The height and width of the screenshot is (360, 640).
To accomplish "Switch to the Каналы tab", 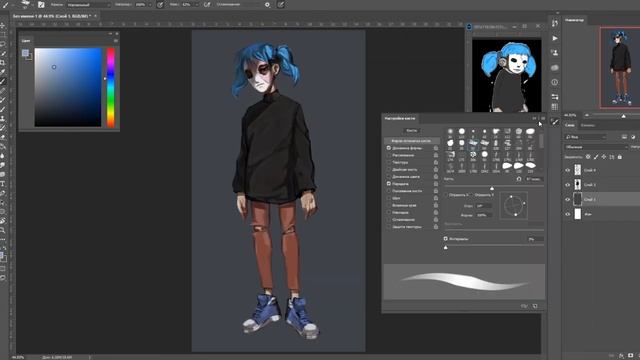I will tap(588, 125).
